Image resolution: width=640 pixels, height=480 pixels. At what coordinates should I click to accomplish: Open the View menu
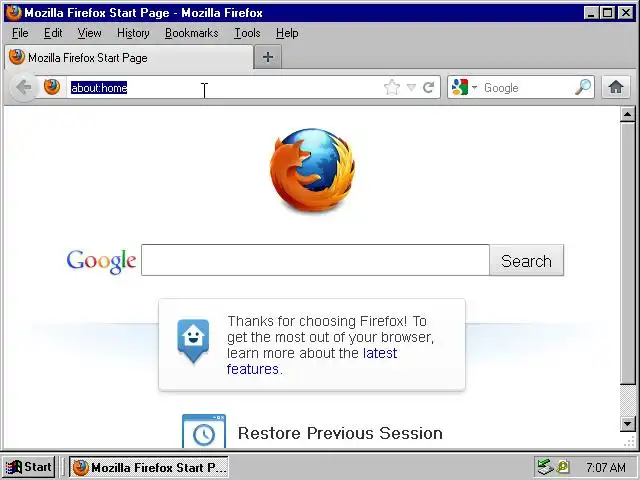[89, 33]
